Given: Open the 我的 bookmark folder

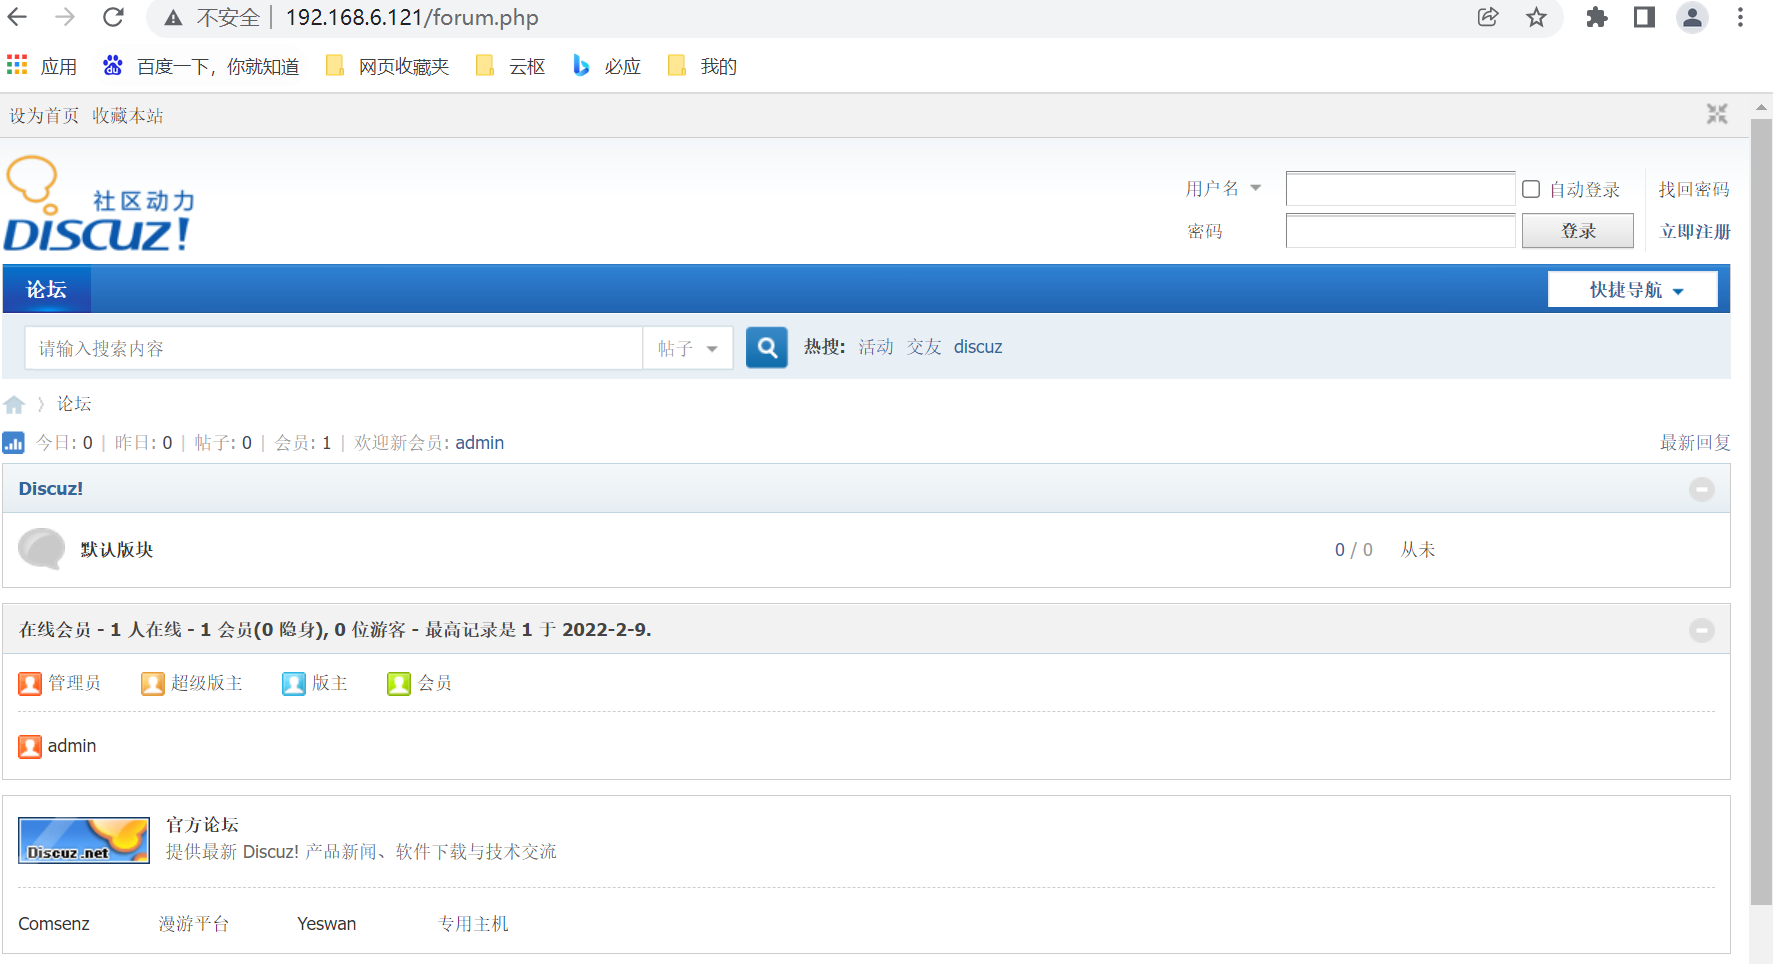Looking at the screenshot, I should 703,66.
